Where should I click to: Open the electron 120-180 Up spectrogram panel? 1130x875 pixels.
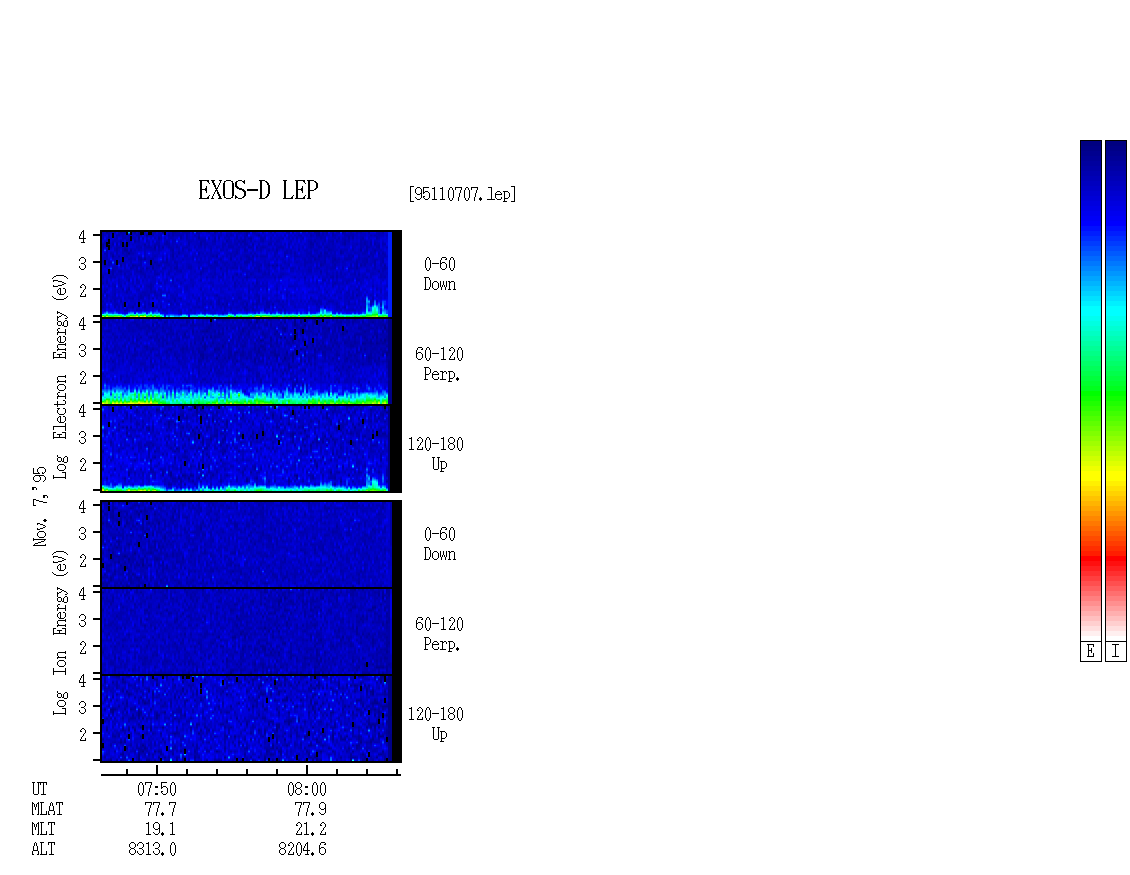coord(251,448)
